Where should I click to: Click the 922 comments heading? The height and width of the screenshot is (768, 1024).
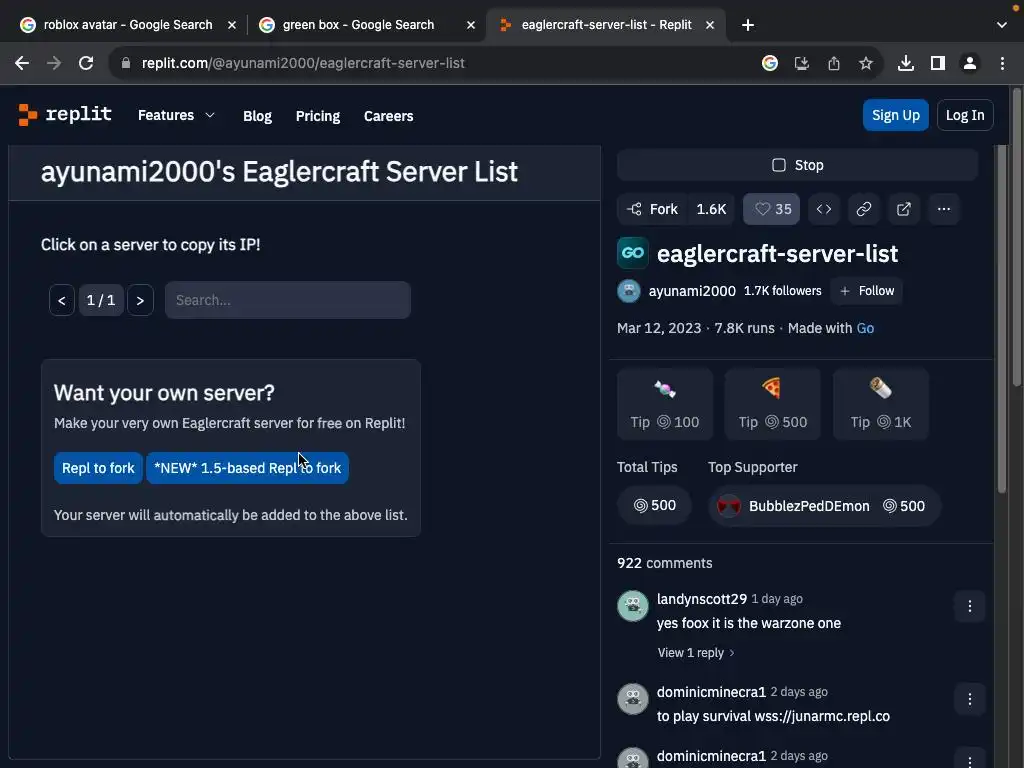664,563
